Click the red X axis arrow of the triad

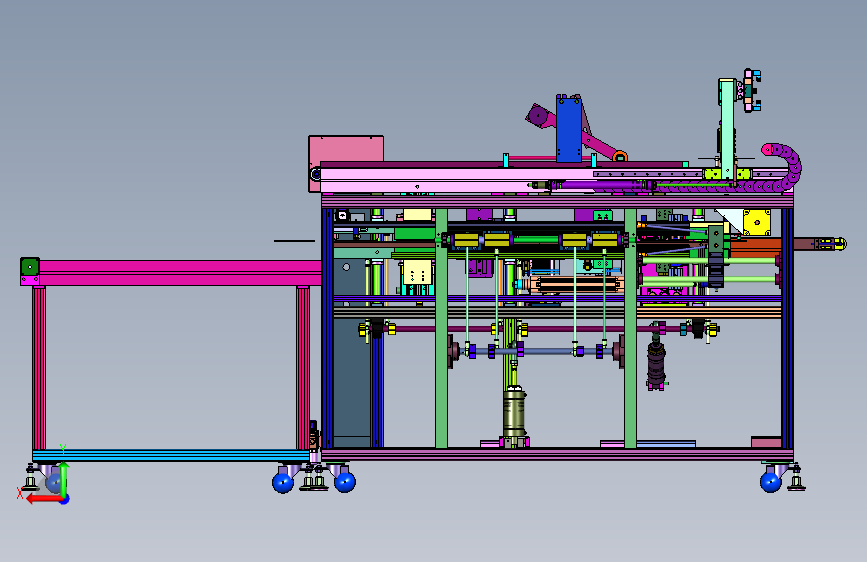[x=43, y=499]
